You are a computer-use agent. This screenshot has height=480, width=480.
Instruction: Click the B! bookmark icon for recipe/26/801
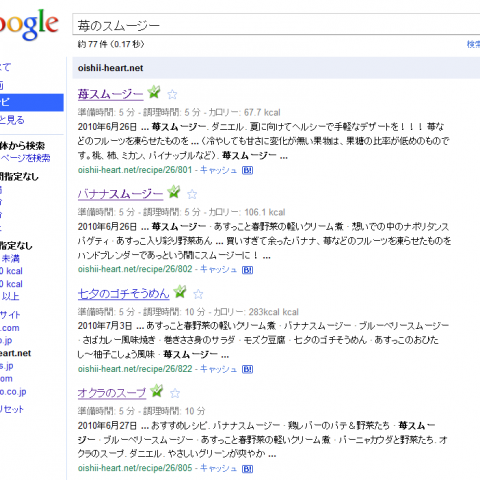pos(247,170)
